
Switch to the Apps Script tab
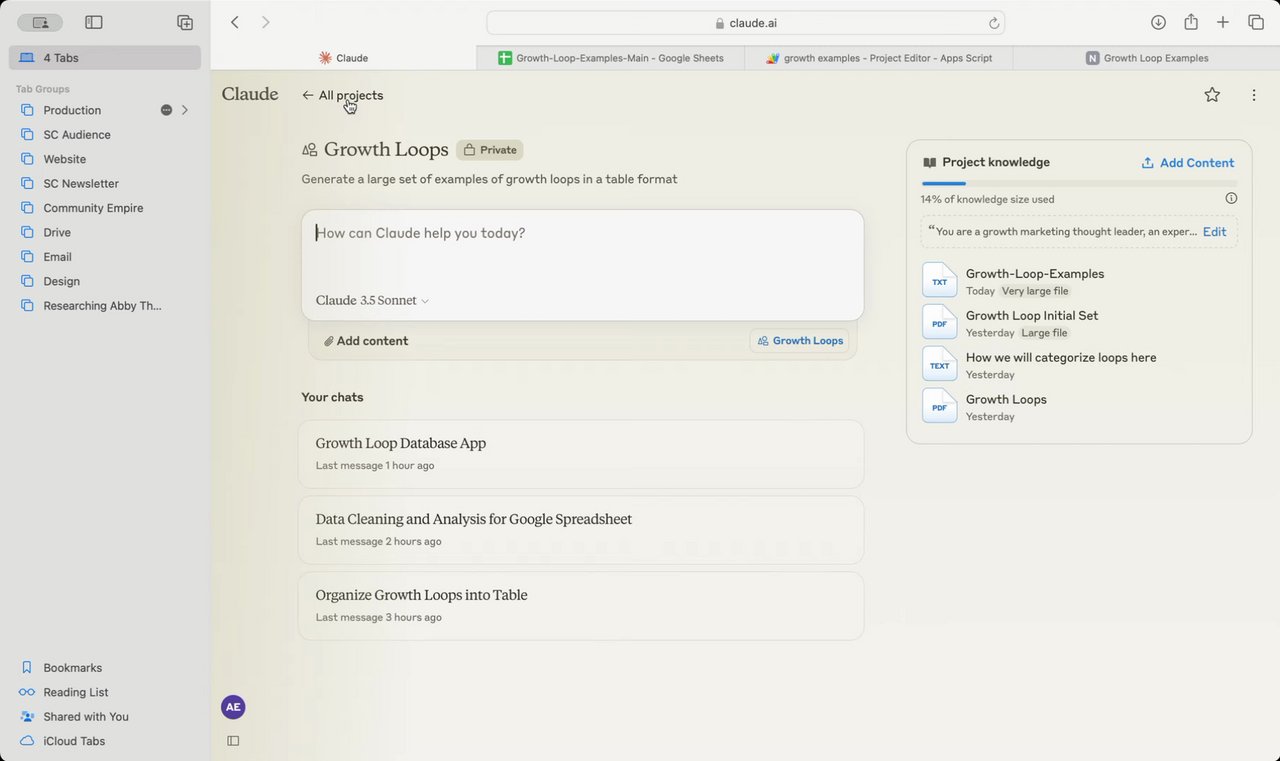879,58
